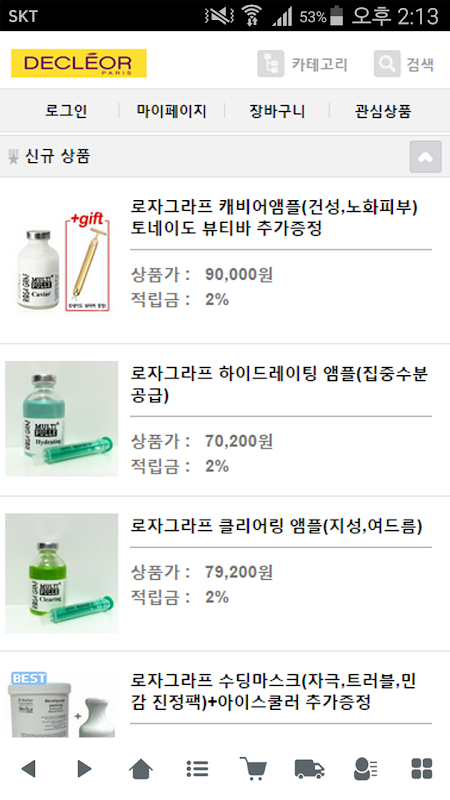The width and height of the screenshot is (450, 800).
Task: Open 로자그라프 캐비어앰플 product title link
Action: coord(274,218)
